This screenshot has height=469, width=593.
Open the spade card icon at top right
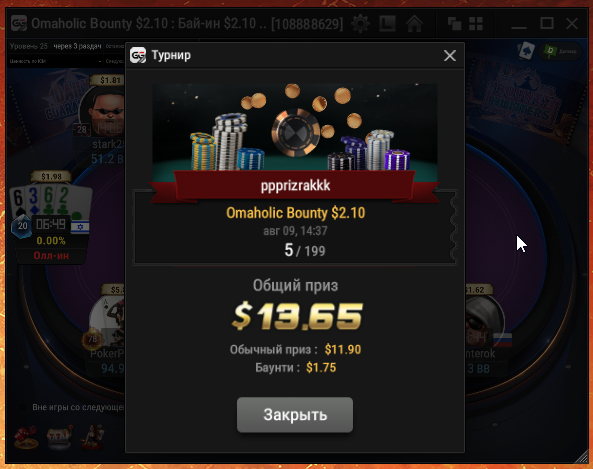(x=526, y=51)
